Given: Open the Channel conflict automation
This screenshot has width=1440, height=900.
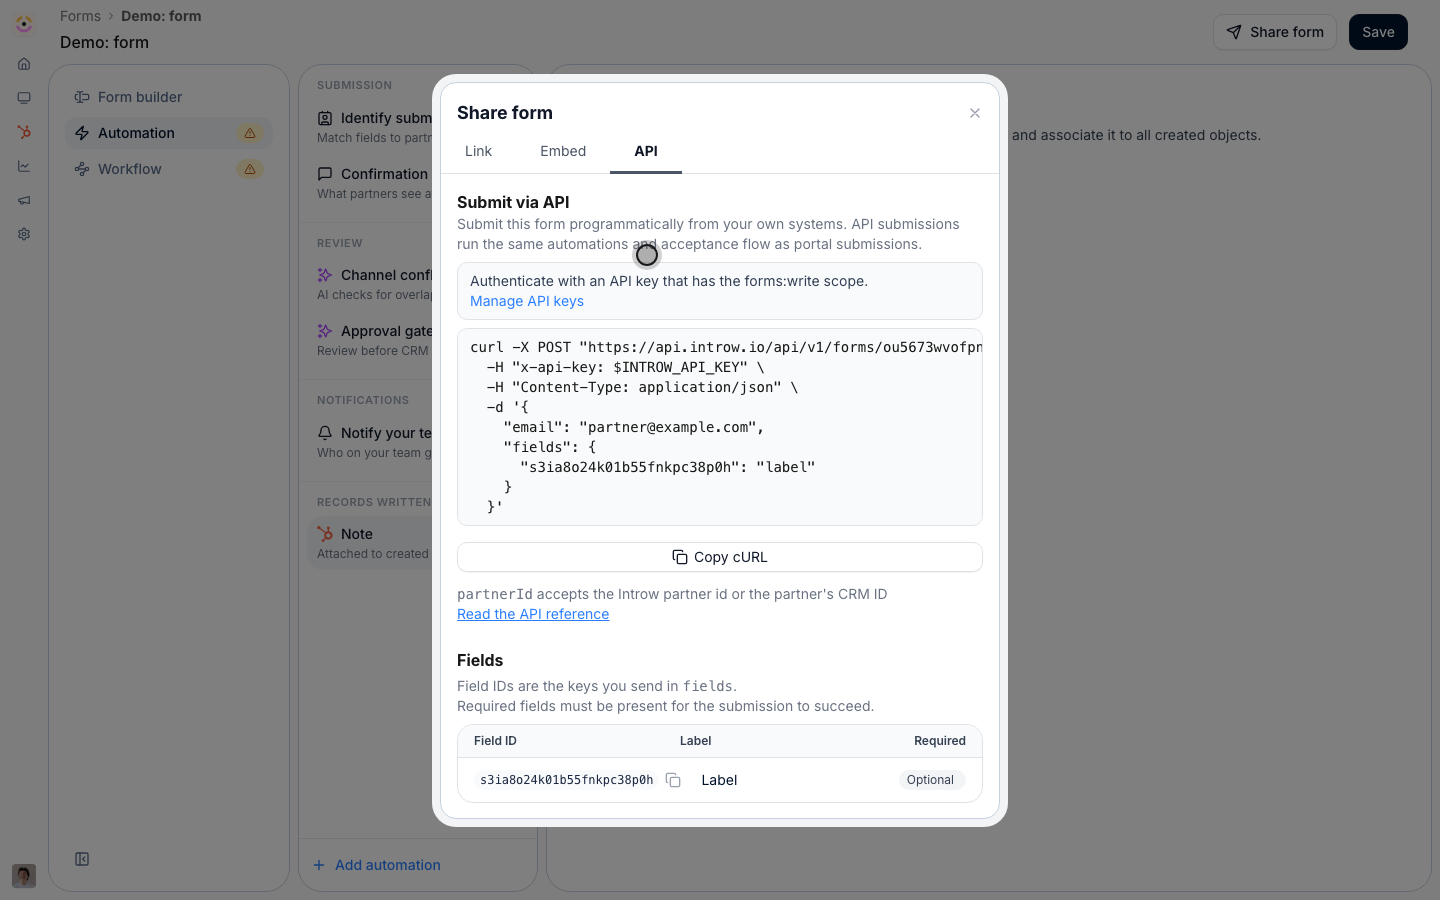Looking at the screenshot, I should coord(370,284).
